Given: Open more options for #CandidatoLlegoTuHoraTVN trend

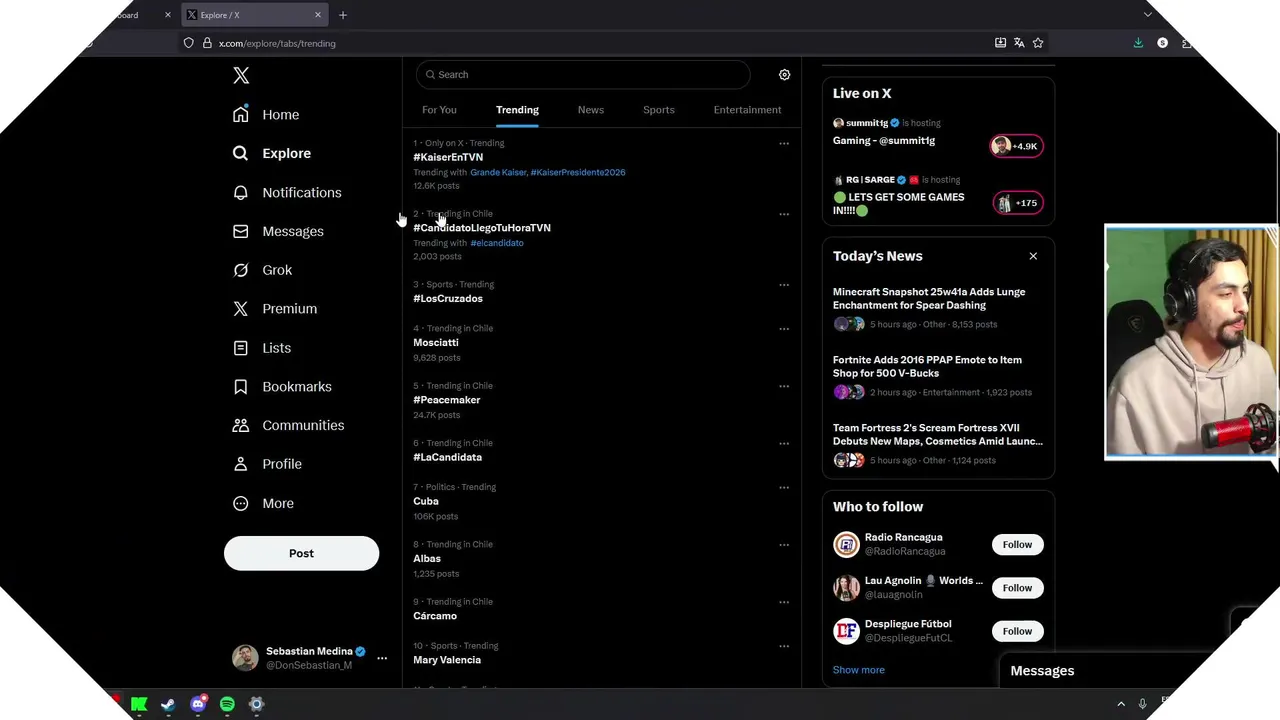Looking at the screenshot, I should [784, 214].
